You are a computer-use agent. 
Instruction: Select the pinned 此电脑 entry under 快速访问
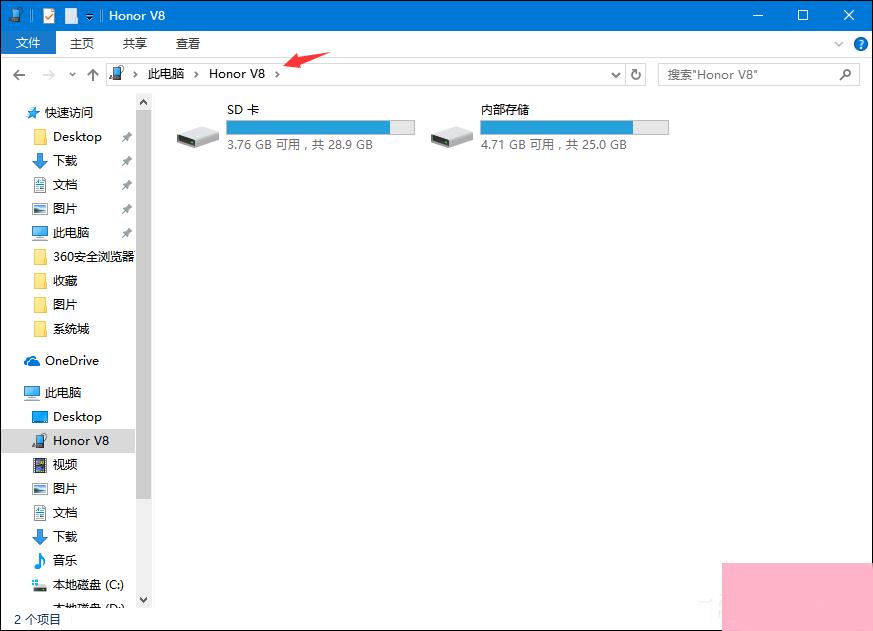click(x=71, y=233)
